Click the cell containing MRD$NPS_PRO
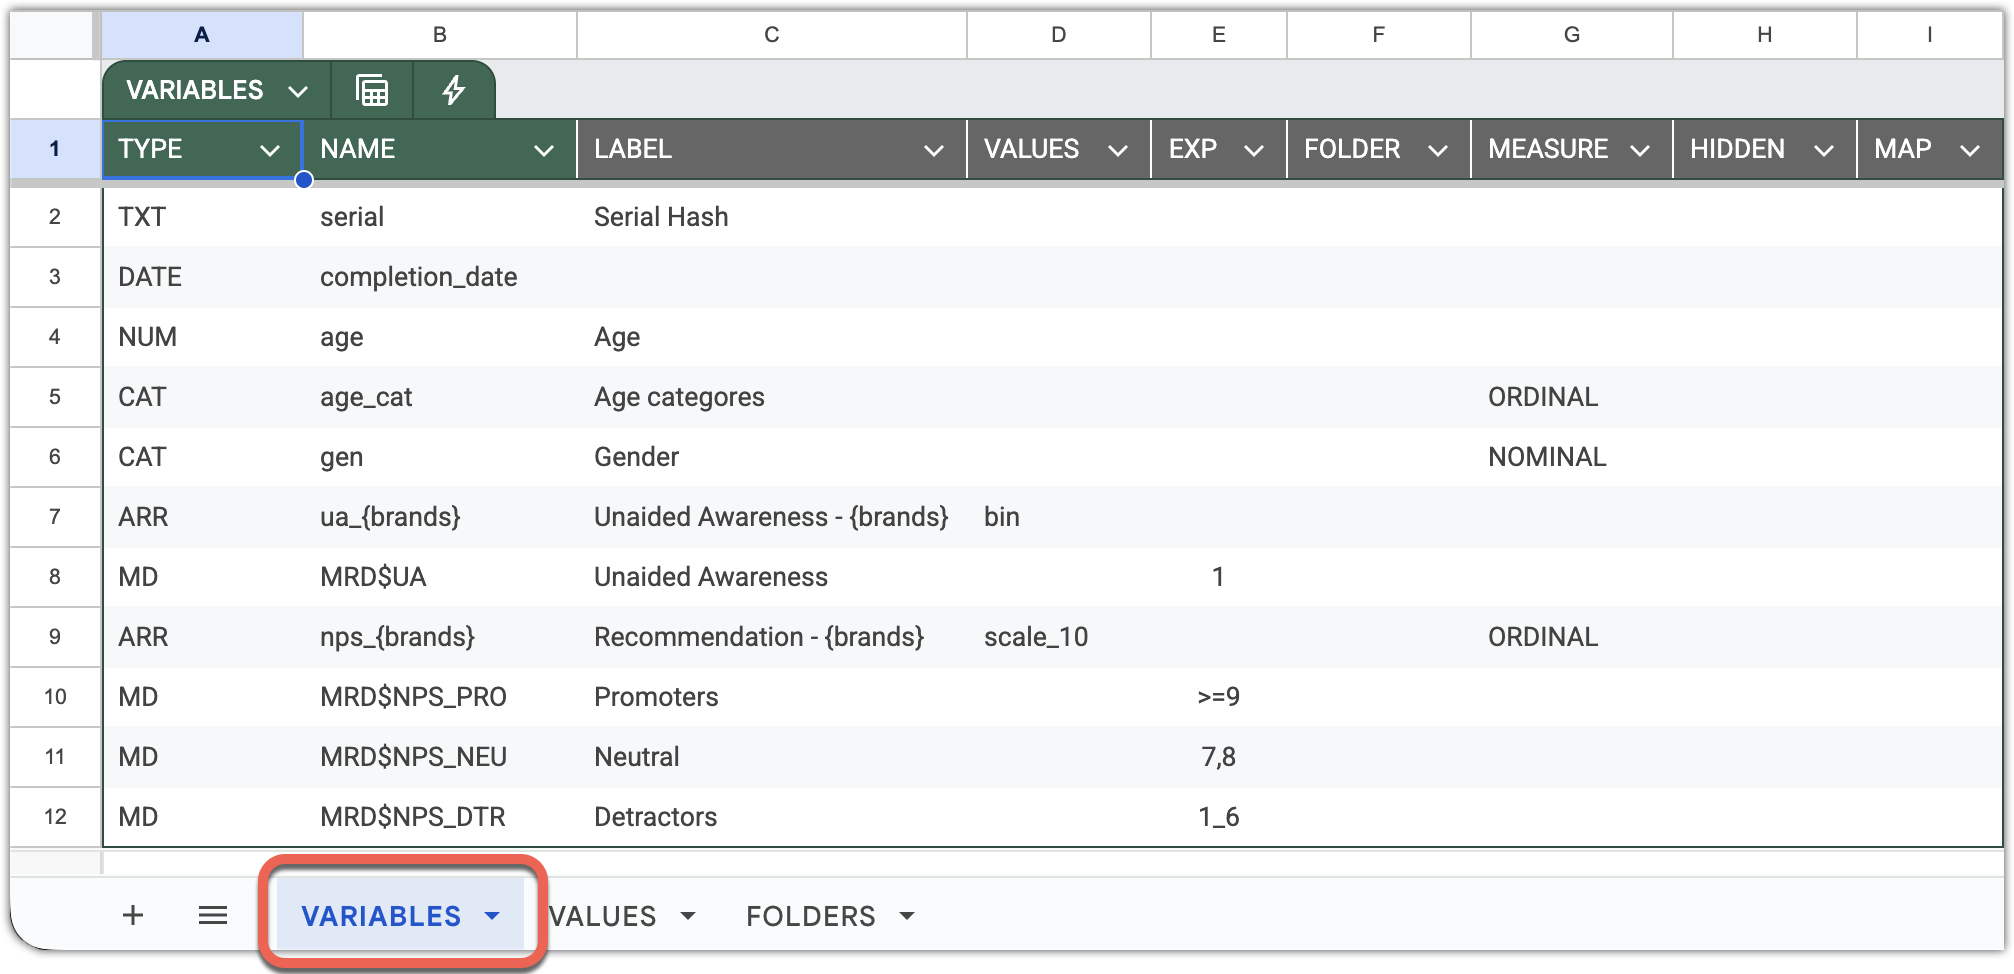 [413, 697]
